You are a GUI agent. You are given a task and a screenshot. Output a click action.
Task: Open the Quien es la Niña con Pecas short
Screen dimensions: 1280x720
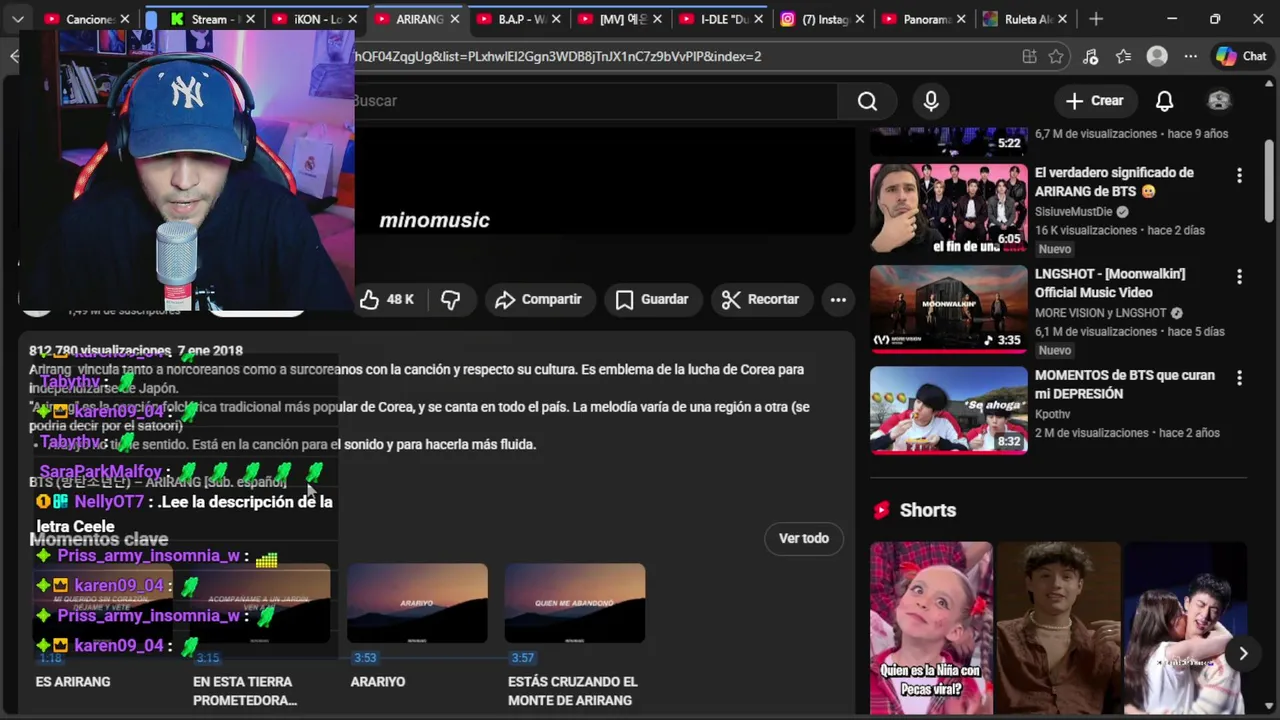[931, 628]
